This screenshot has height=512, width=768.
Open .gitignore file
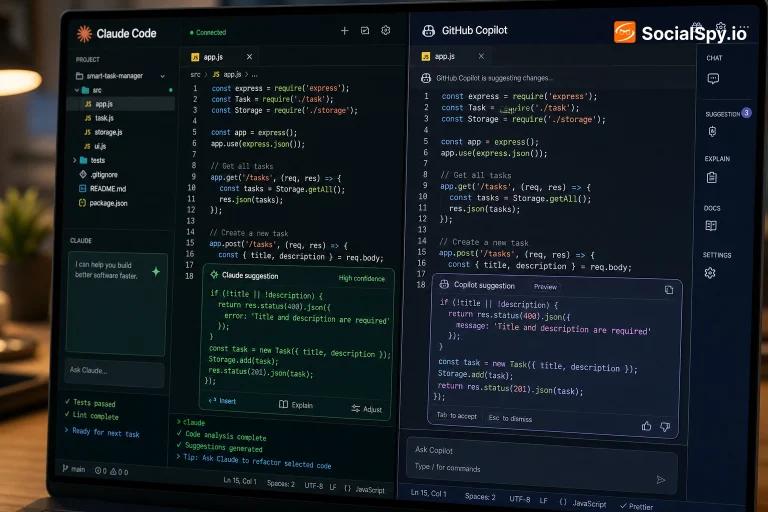click(98, 175)
